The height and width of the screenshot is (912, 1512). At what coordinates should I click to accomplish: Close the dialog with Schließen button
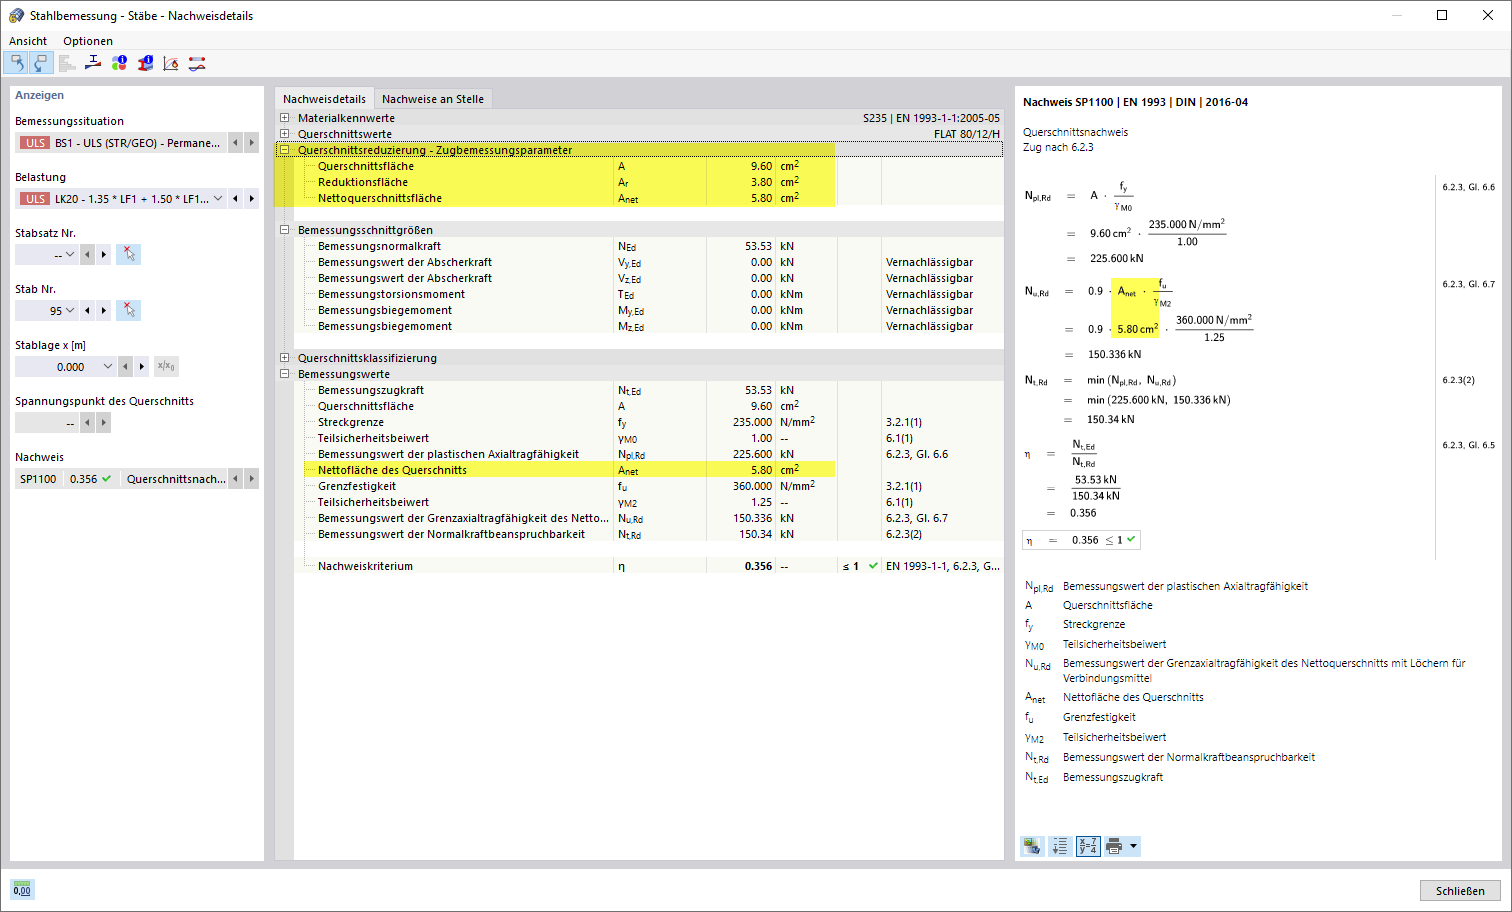(x=1460, y=890)
